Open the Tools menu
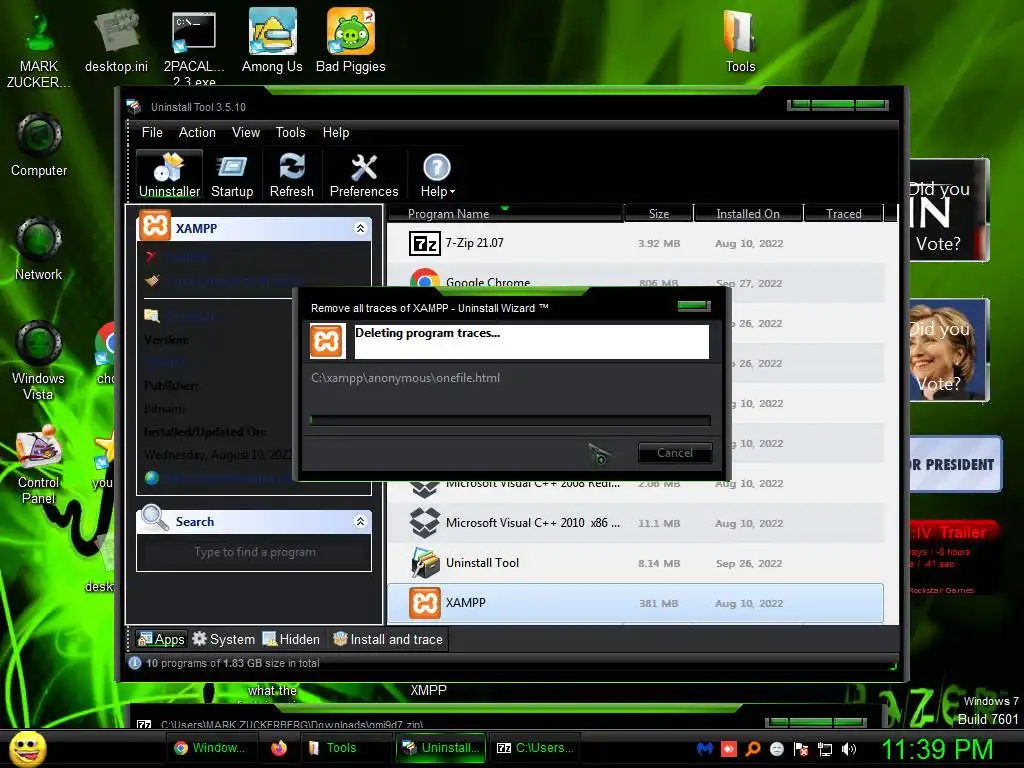Viewport: 1024px width, 768px height. click(291, 133)
